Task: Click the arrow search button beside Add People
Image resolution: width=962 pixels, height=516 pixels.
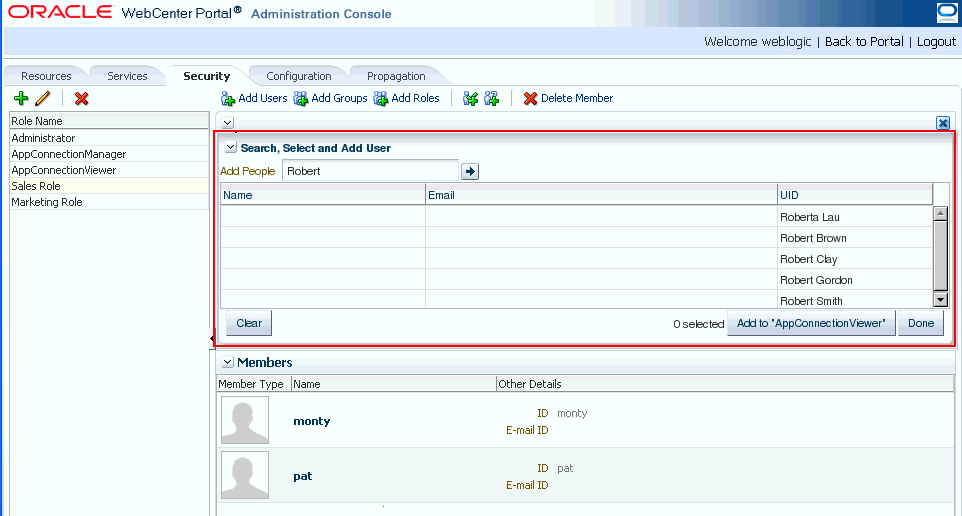Action: [x=470, y=171]
